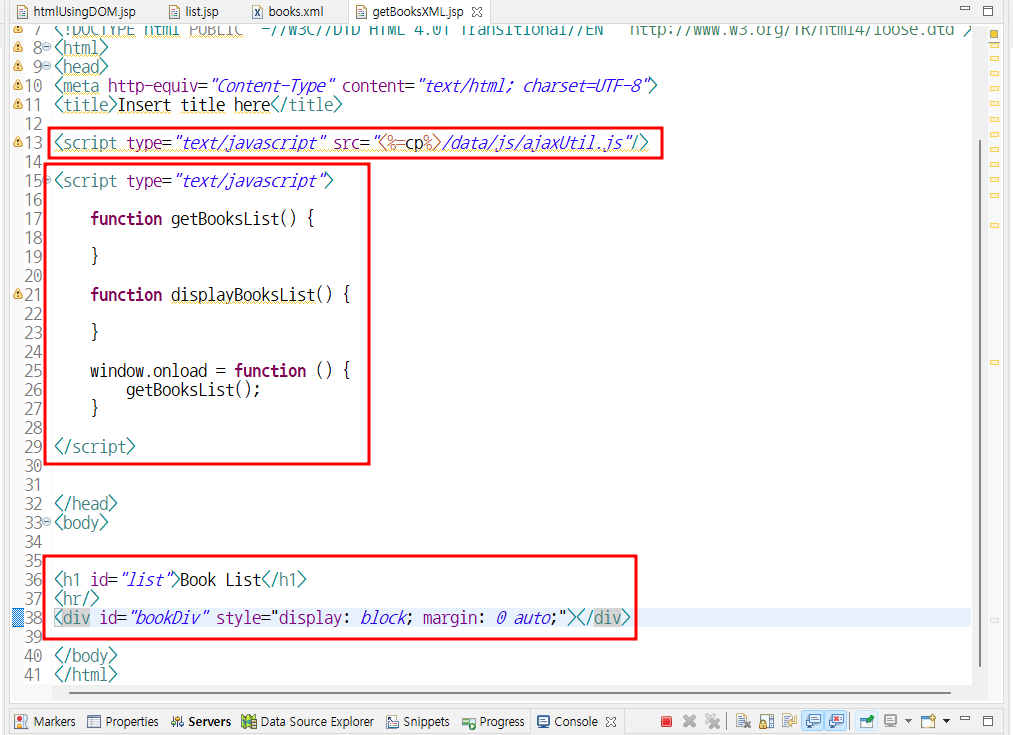Click the warning marker beside line 9
The height and width of the screenshot is (735, 1013).
tap(18, 66)
